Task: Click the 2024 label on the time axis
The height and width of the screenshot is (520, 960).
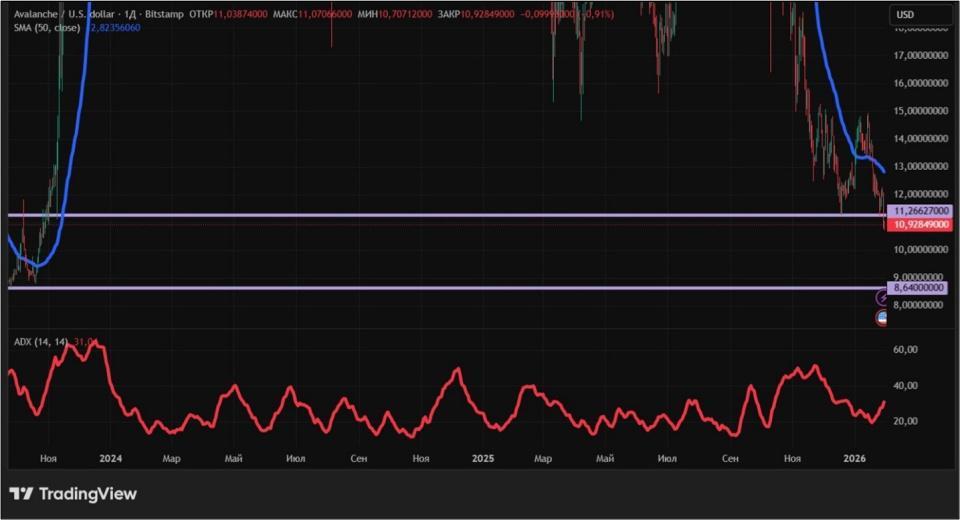Action: click(x=110, y=458)
